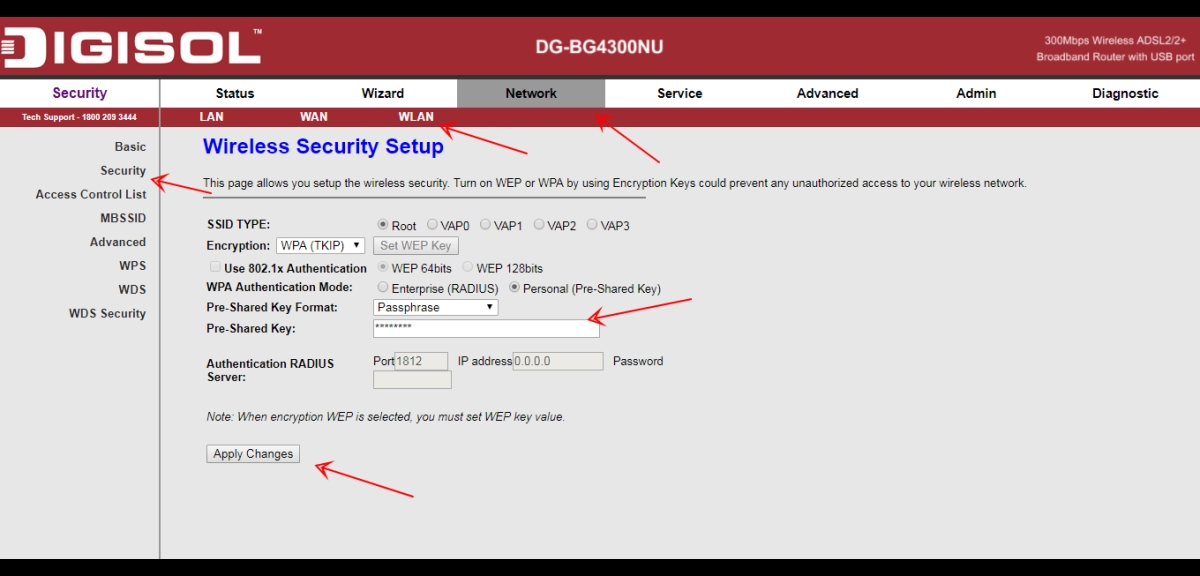Viewport: 1200px width, 576px height.
Task: Switch to the Advanced top tab
Action: click(x=828, y=93)
